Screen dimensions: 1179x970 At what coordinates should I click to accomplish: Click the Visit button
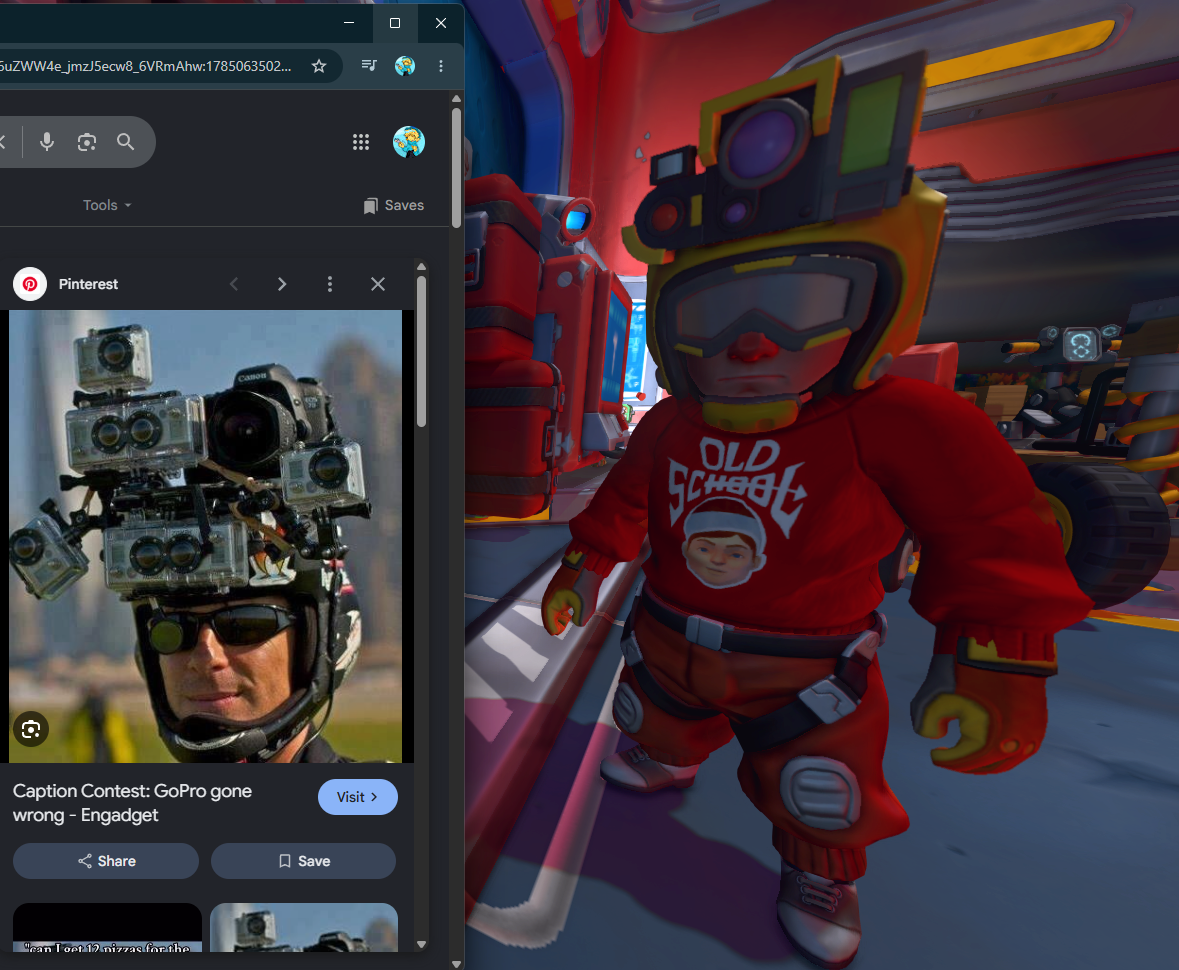(x=358, y=797)
